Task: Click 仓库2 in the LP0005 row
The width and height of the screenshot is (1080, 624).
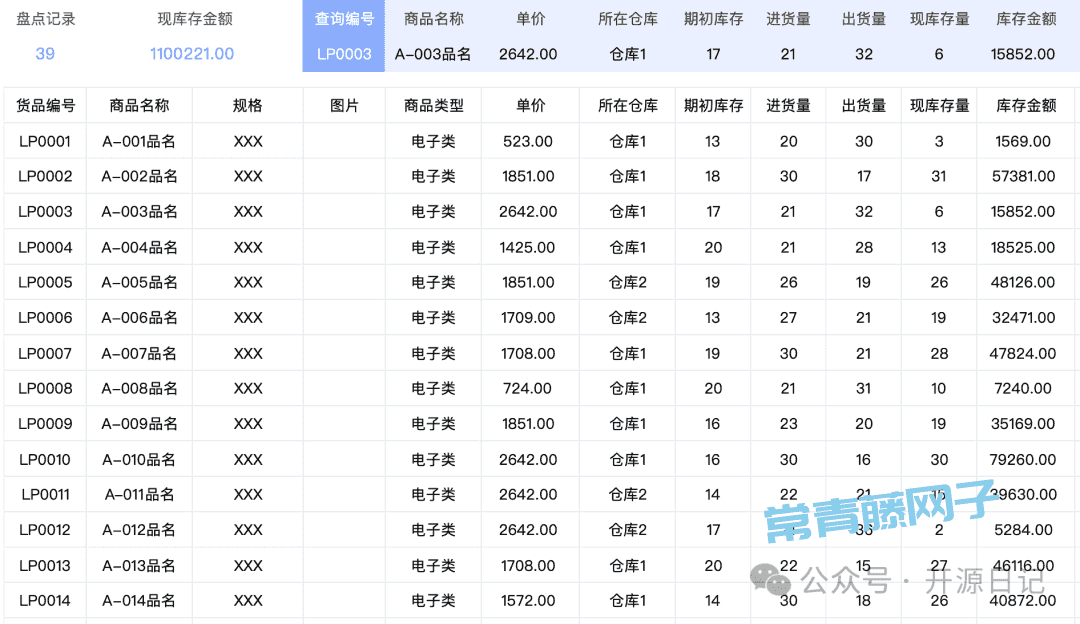Action: pos(627,282)
